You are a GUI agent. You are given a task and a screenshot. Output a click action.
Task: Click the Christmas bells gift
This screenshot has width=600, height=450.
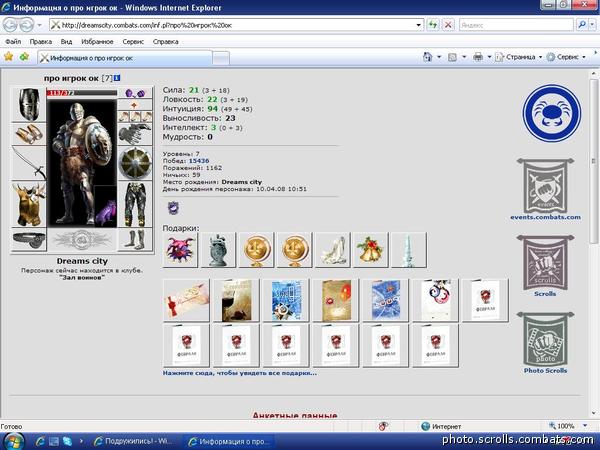pyautogui.click(x=370, y=250)
